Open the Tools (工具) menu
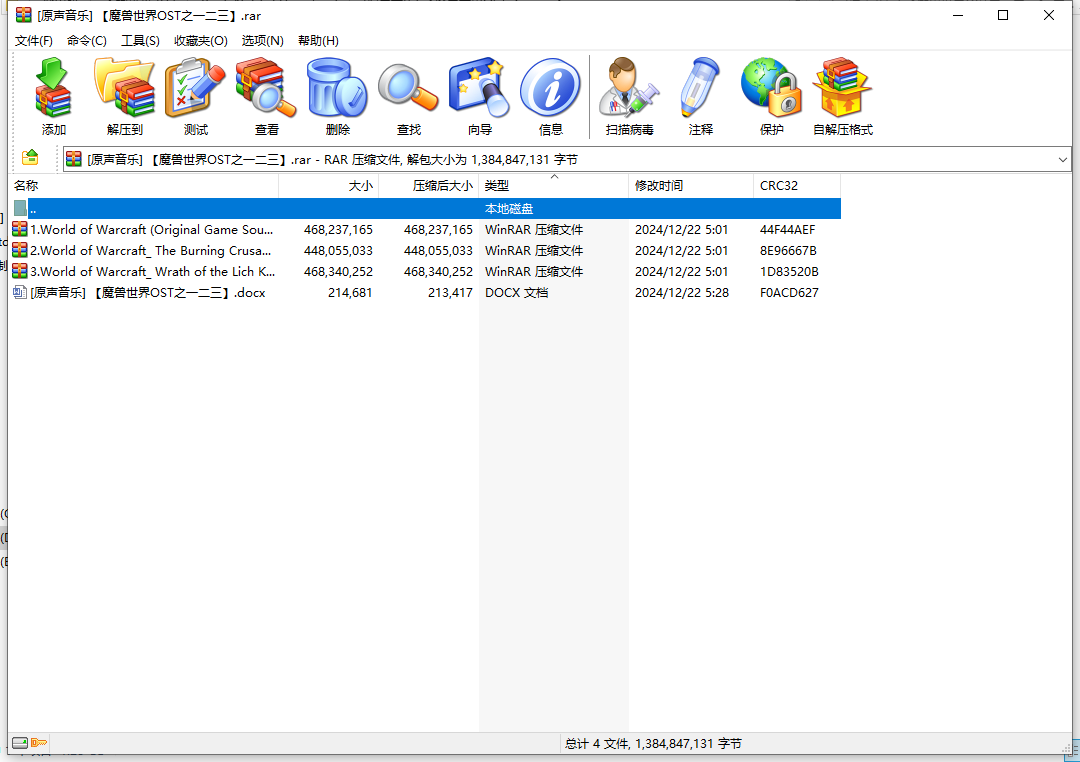Viewport: 1080px width, 762px height. [141, 41]
